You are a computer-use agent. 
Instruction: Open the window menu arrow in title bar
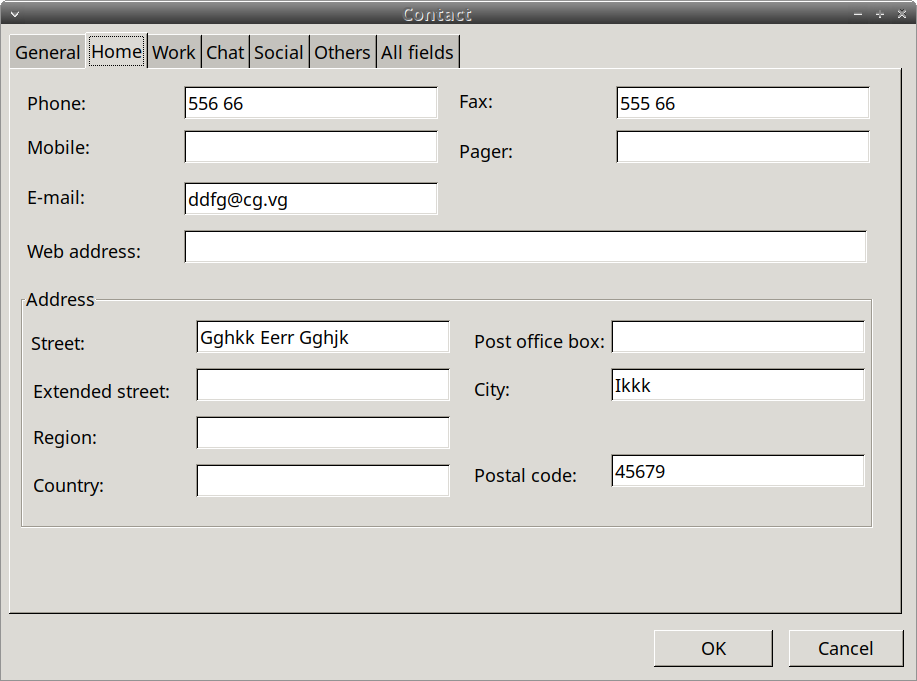(15, 14)
